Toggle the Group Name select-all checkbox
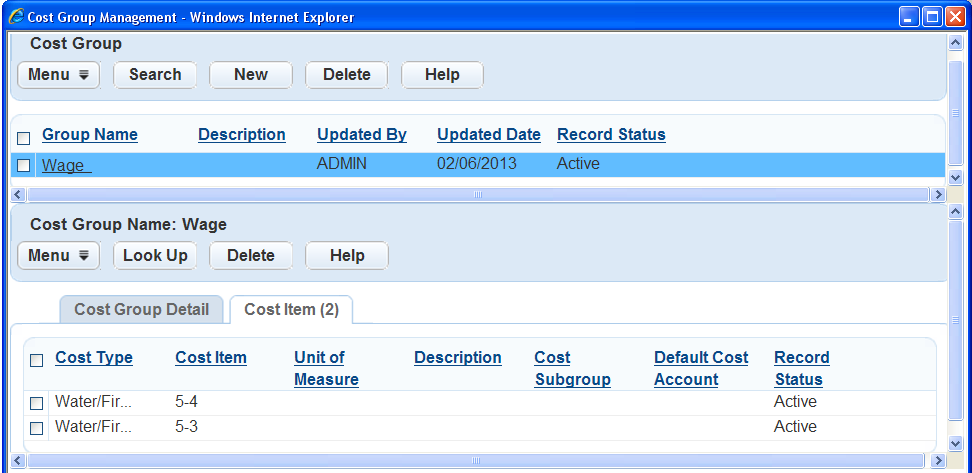972x473 pixels. (x=24, y=137)
